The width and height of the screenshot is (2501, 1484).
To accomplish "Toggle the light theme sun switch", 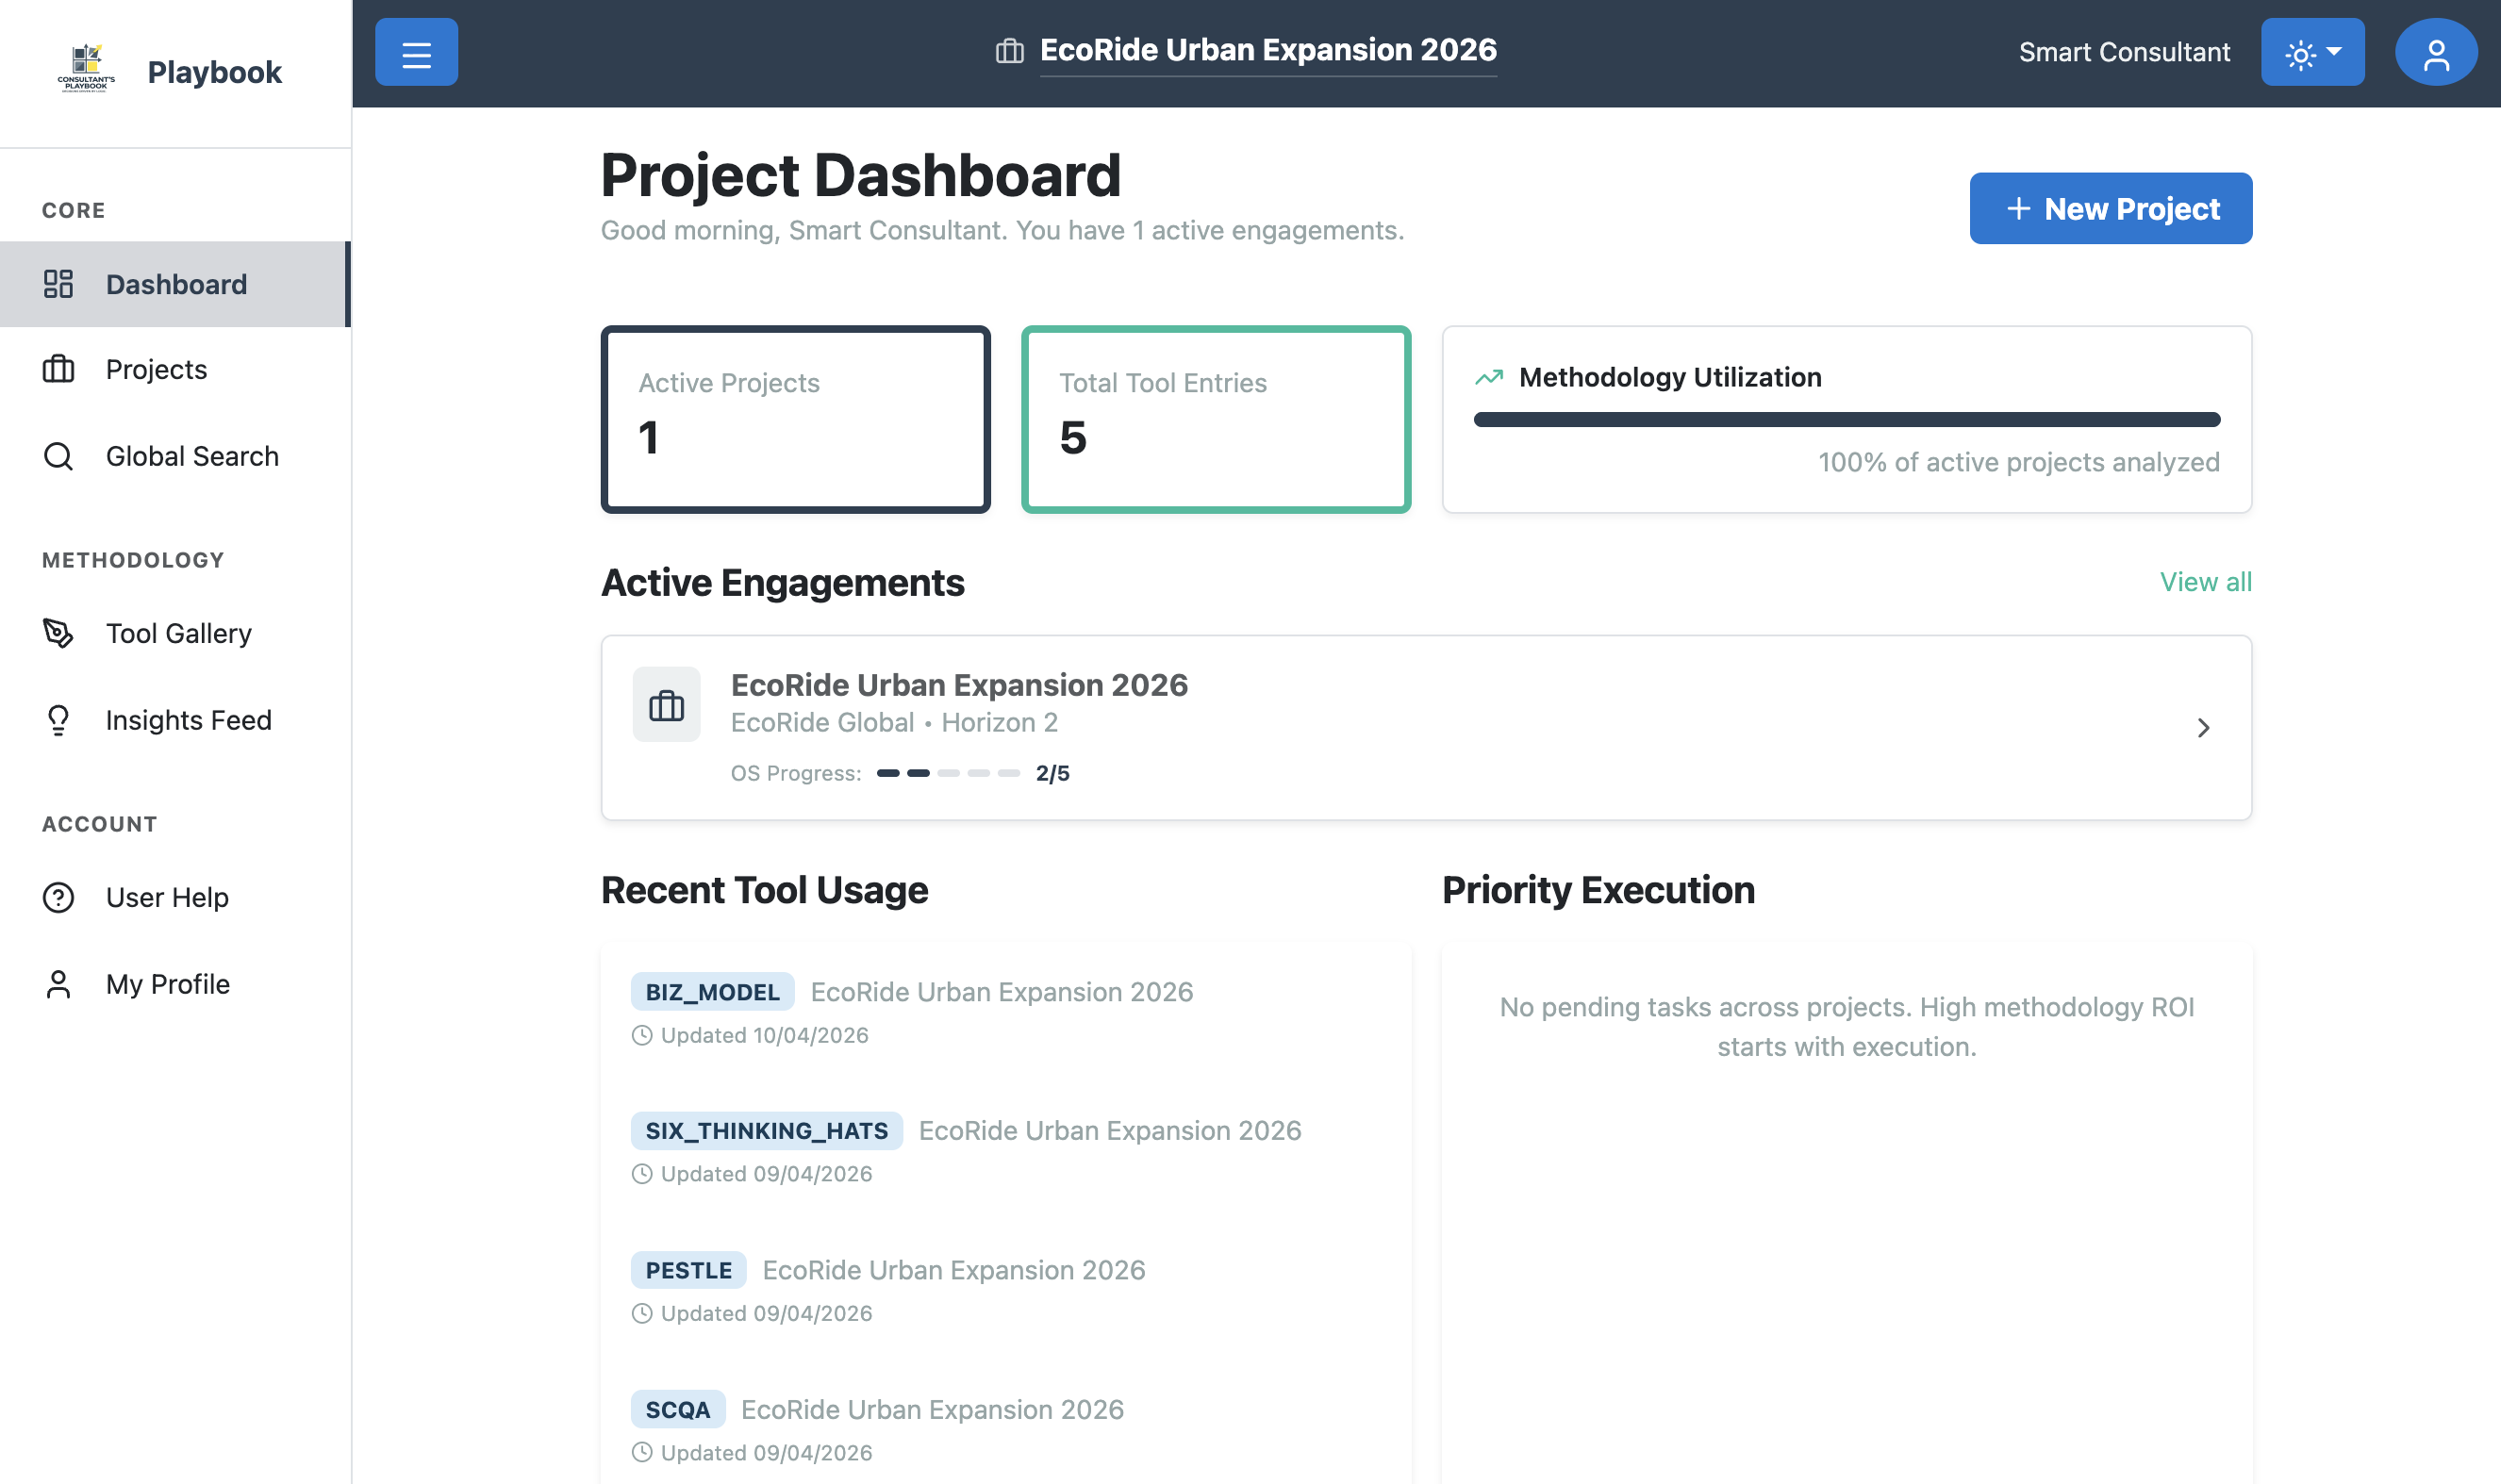I will click(x=2300, y=51).
